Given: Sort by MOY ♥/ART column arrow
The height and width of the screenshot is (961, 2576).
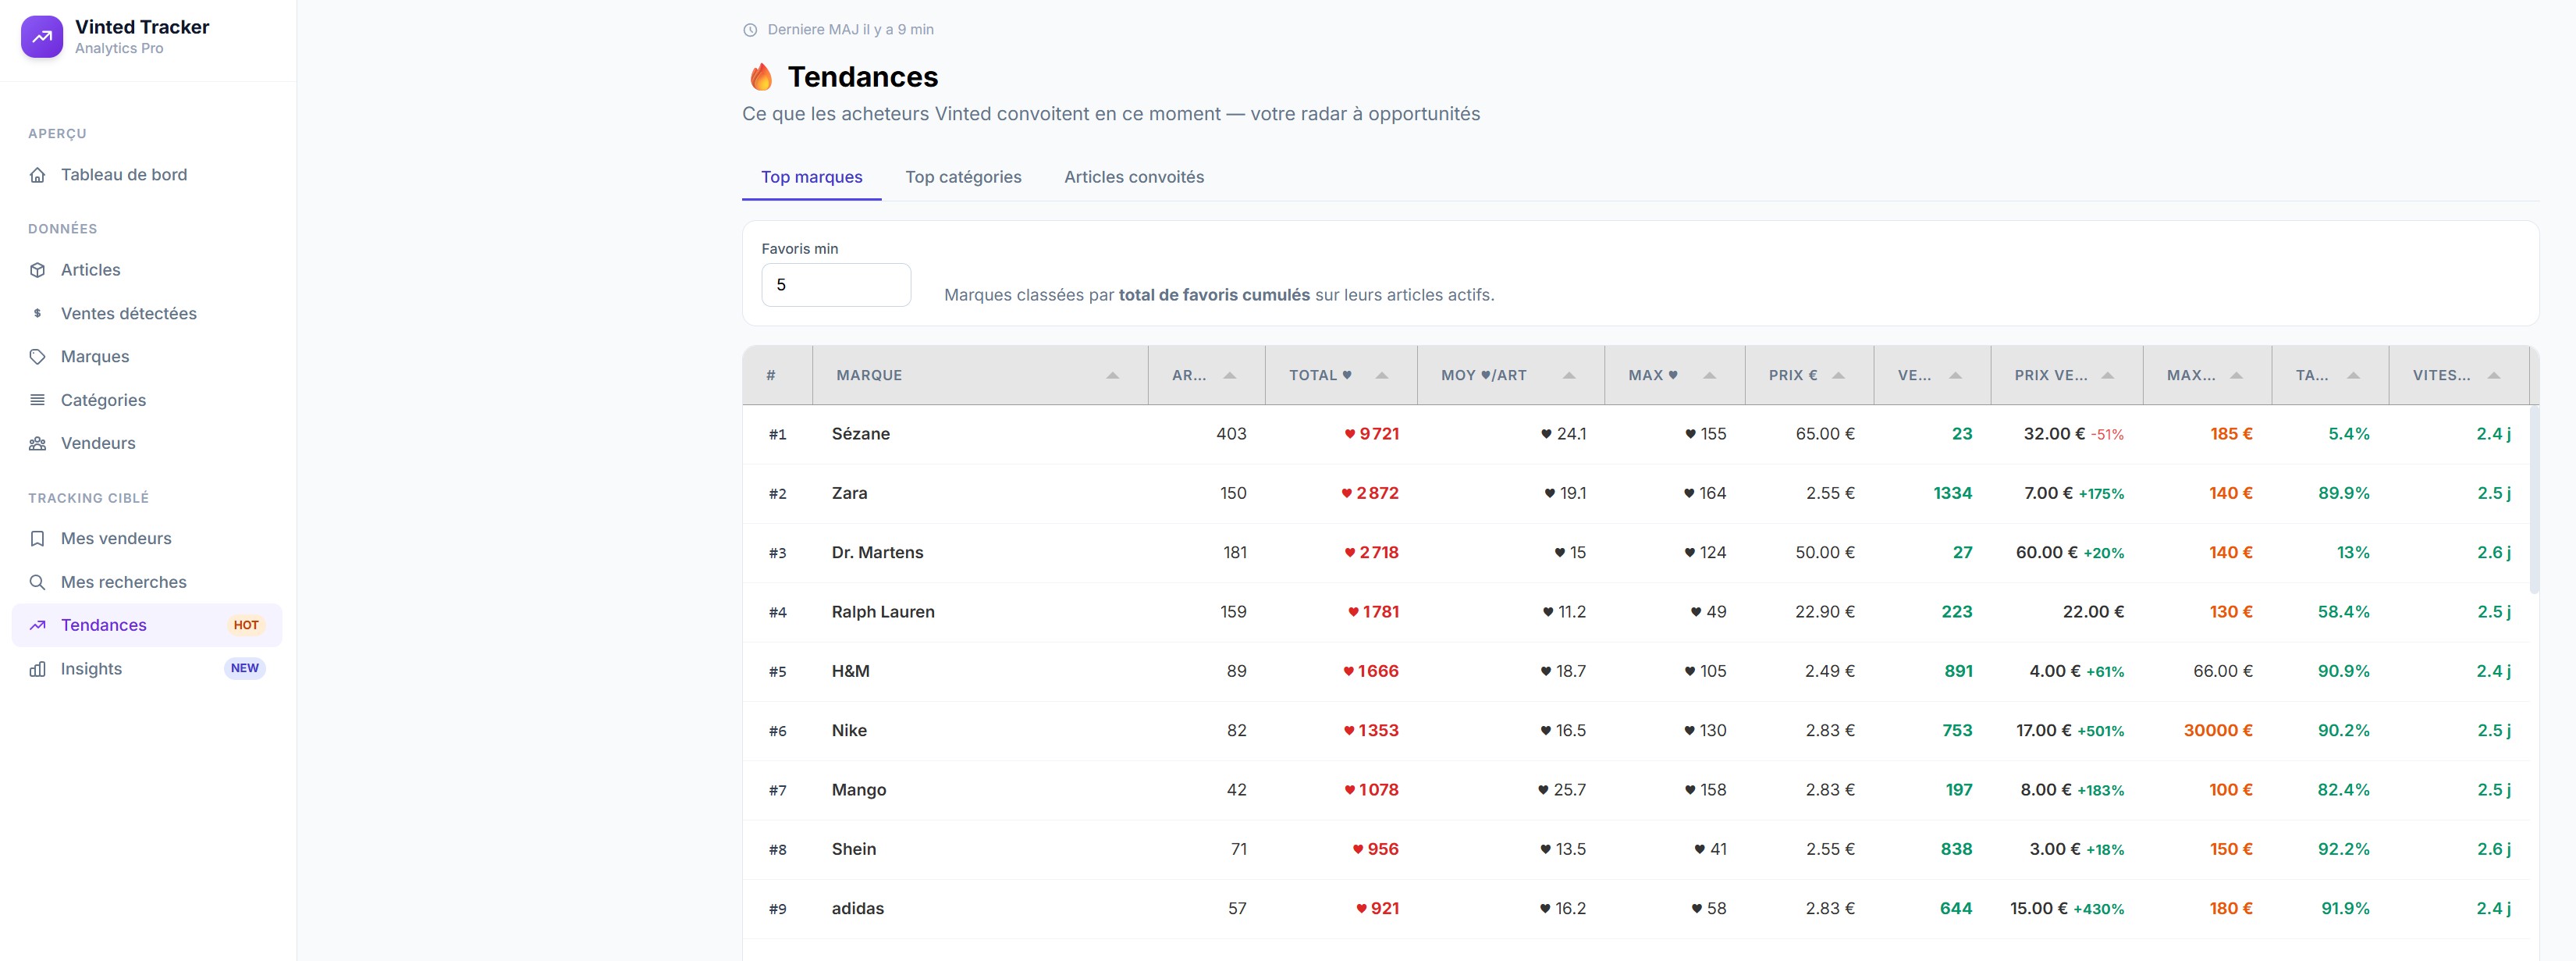Looking at the screenshot, I should point(1569,375).
